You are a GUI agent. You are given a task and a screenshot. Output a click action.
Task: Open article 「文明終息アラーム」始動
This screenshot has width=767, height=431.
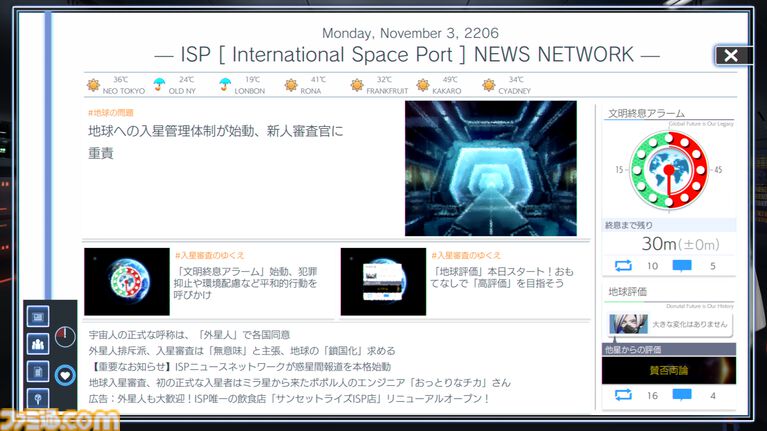pos(246,283)
